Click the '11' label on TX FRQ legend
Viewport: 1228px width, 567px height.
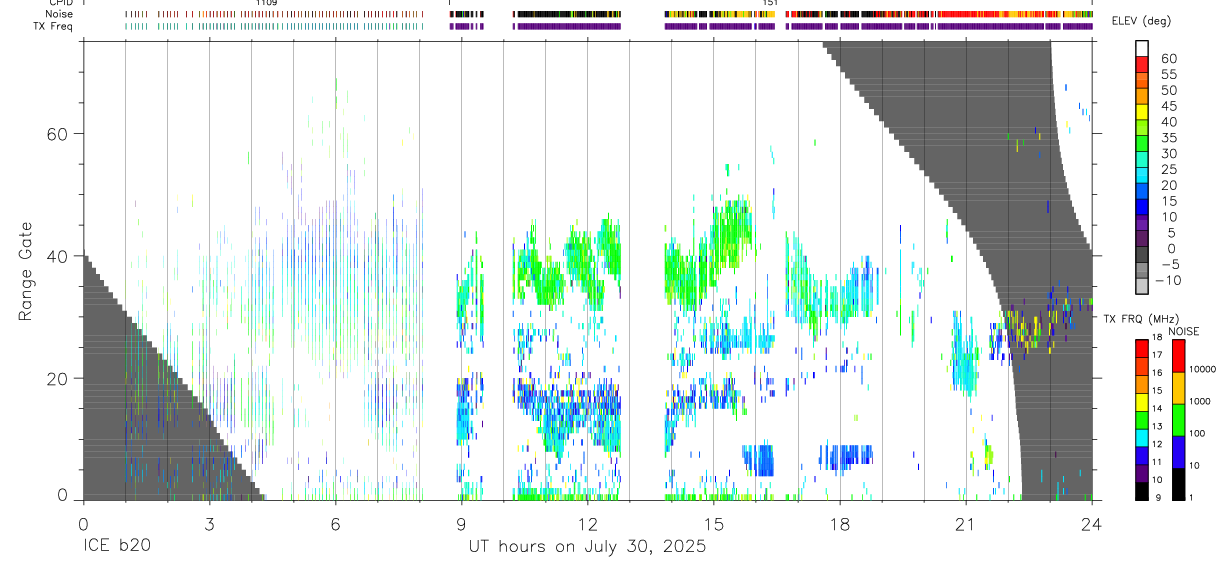pos(1158,463)
